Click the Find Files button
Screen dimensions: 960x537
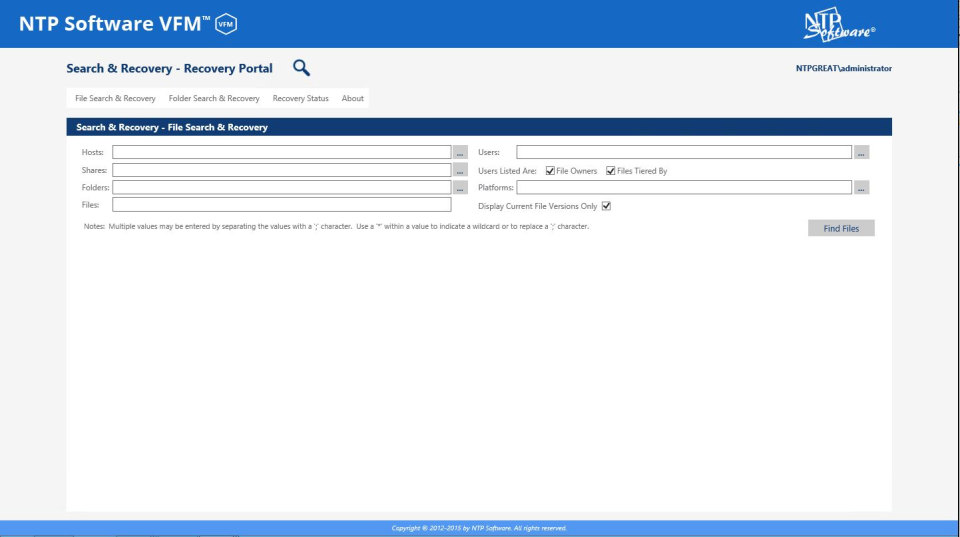841,228
